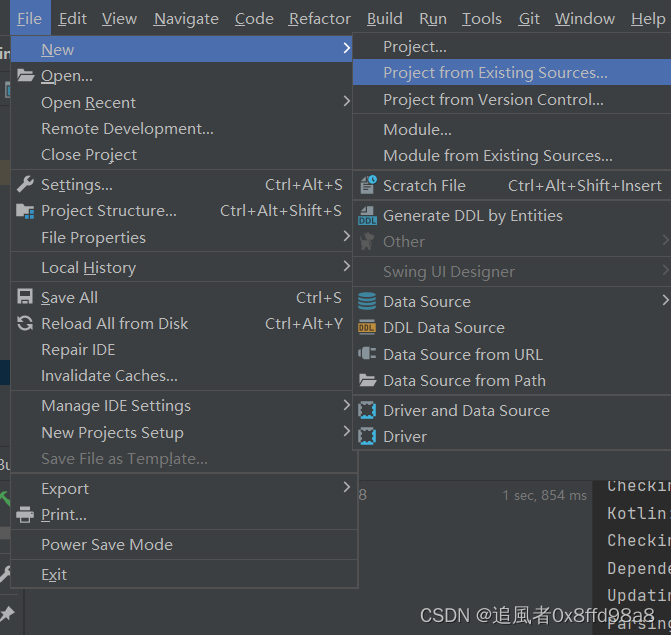
Task: Expand the Open Recent submenu
Action: (346, 102)
